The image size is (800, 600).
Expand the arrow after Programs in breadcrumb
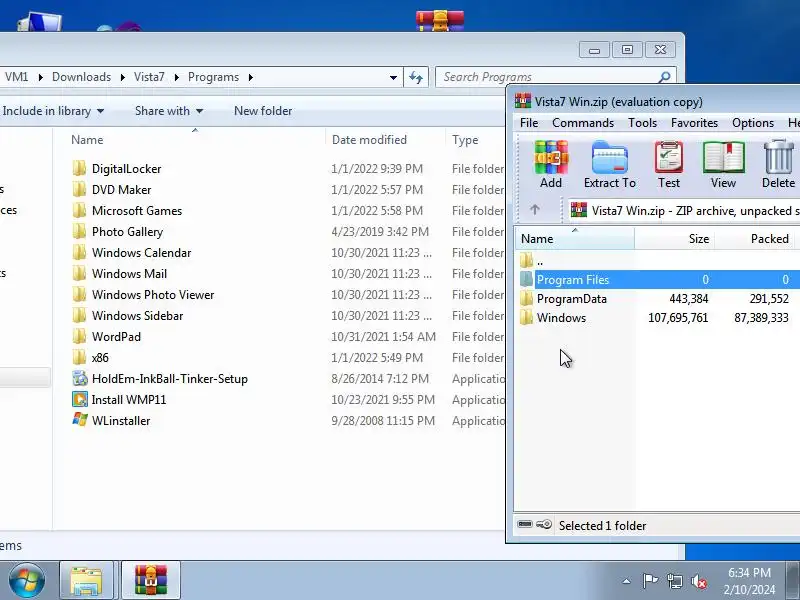[x=251, y=77]
